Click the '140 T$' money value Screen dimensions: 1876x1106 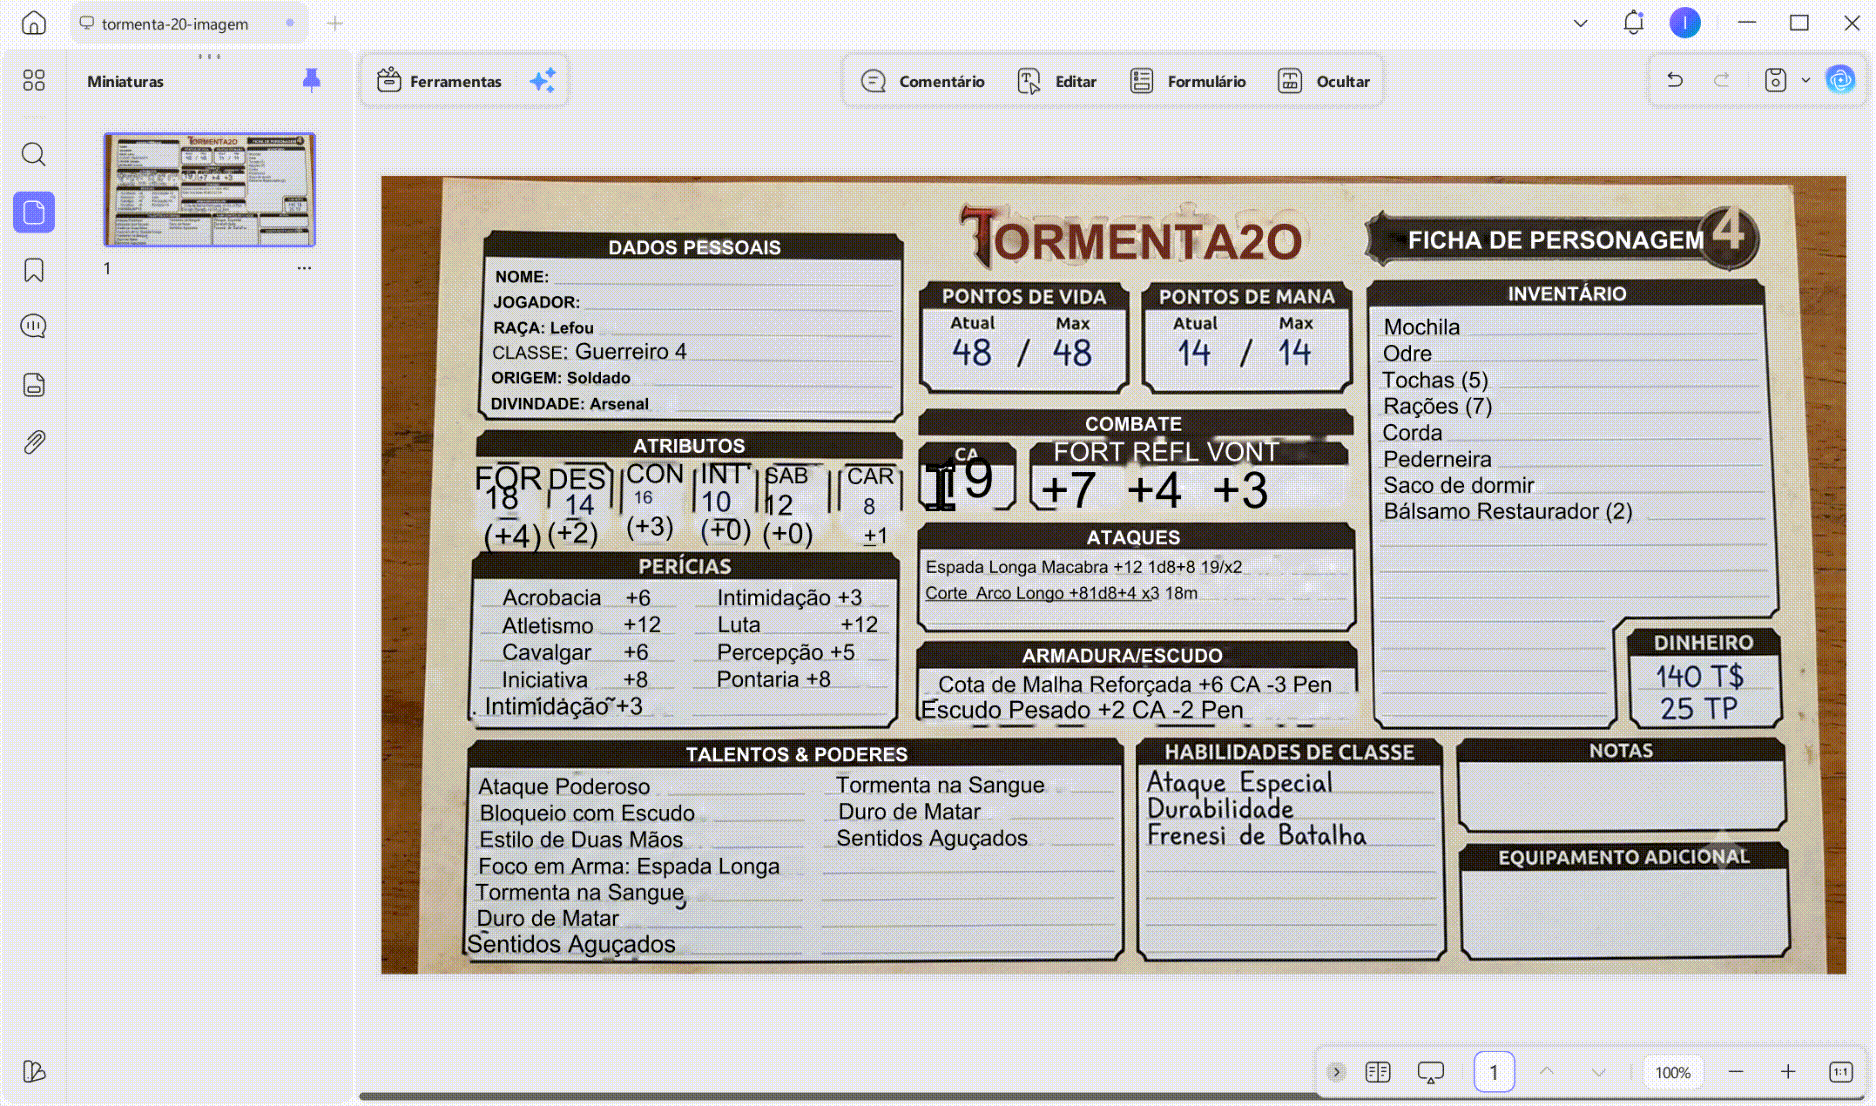click(1699, 677)
